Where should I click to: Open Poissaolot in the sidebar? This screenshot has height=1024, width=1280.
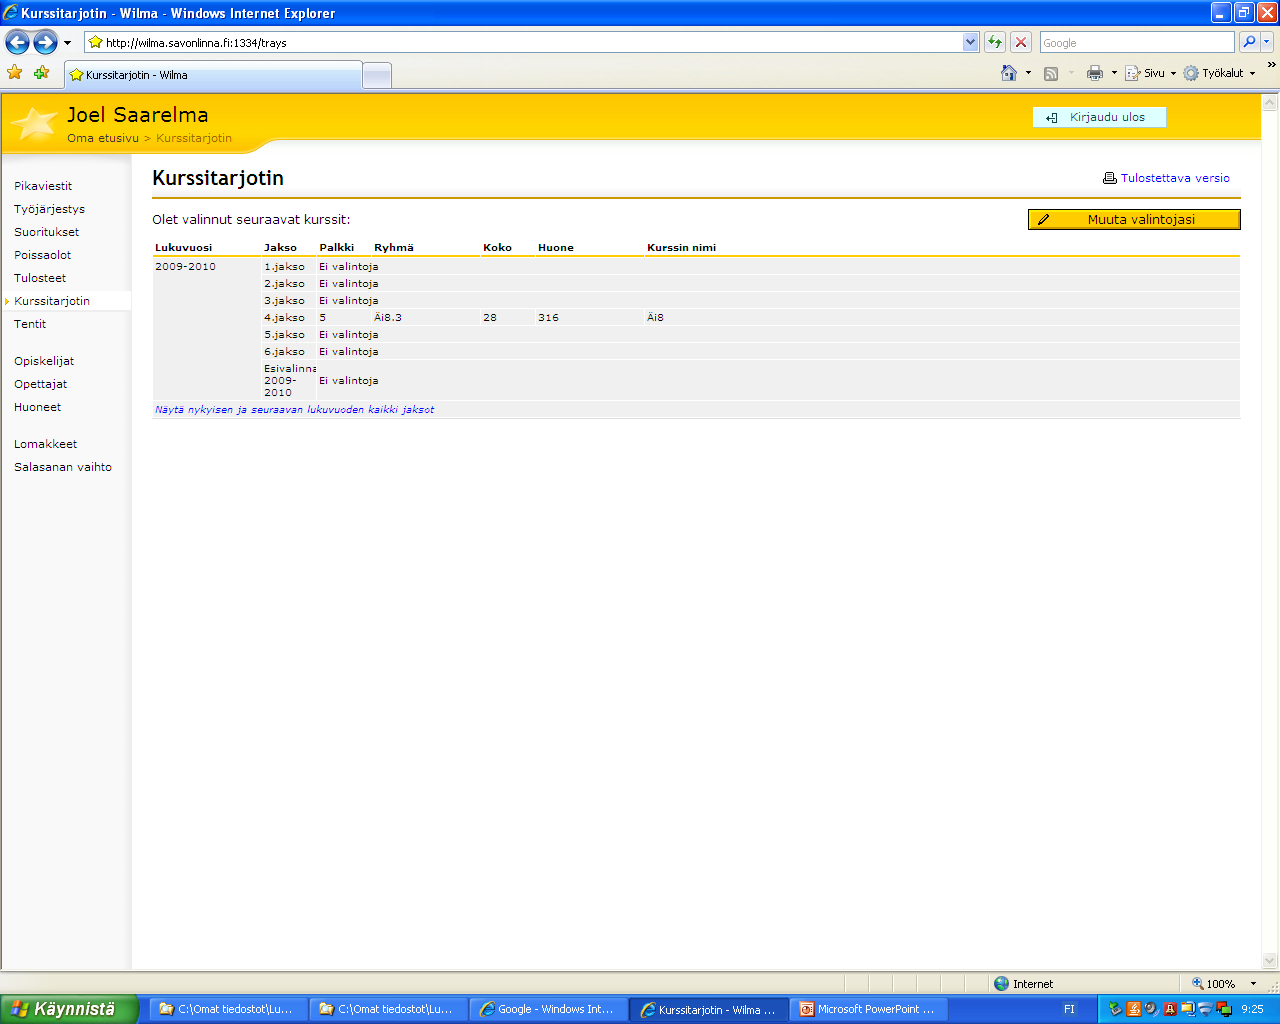point(42,255)
